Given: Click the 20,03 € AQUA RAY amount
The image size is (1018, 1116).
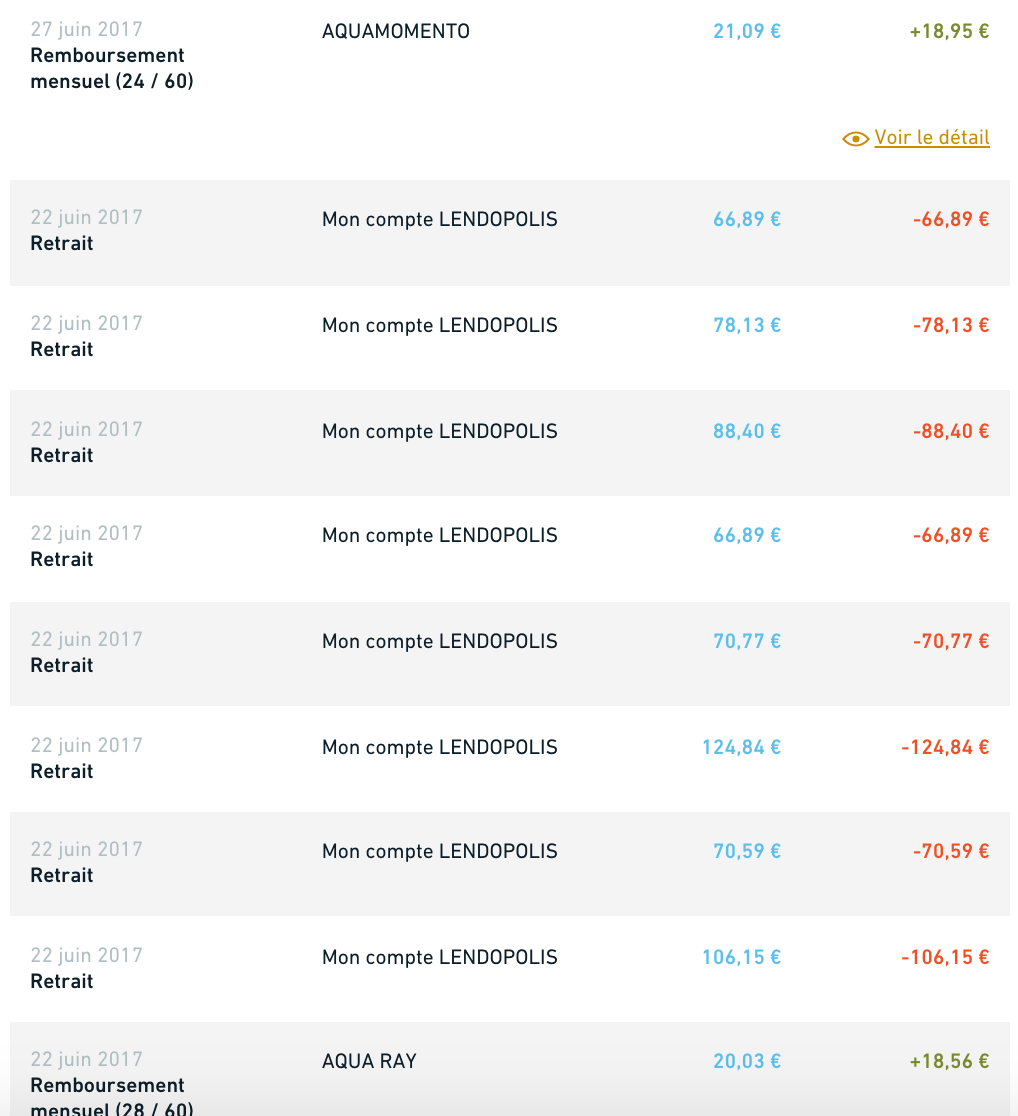Looking at the screenshot, I should (x=747, y=1061).
